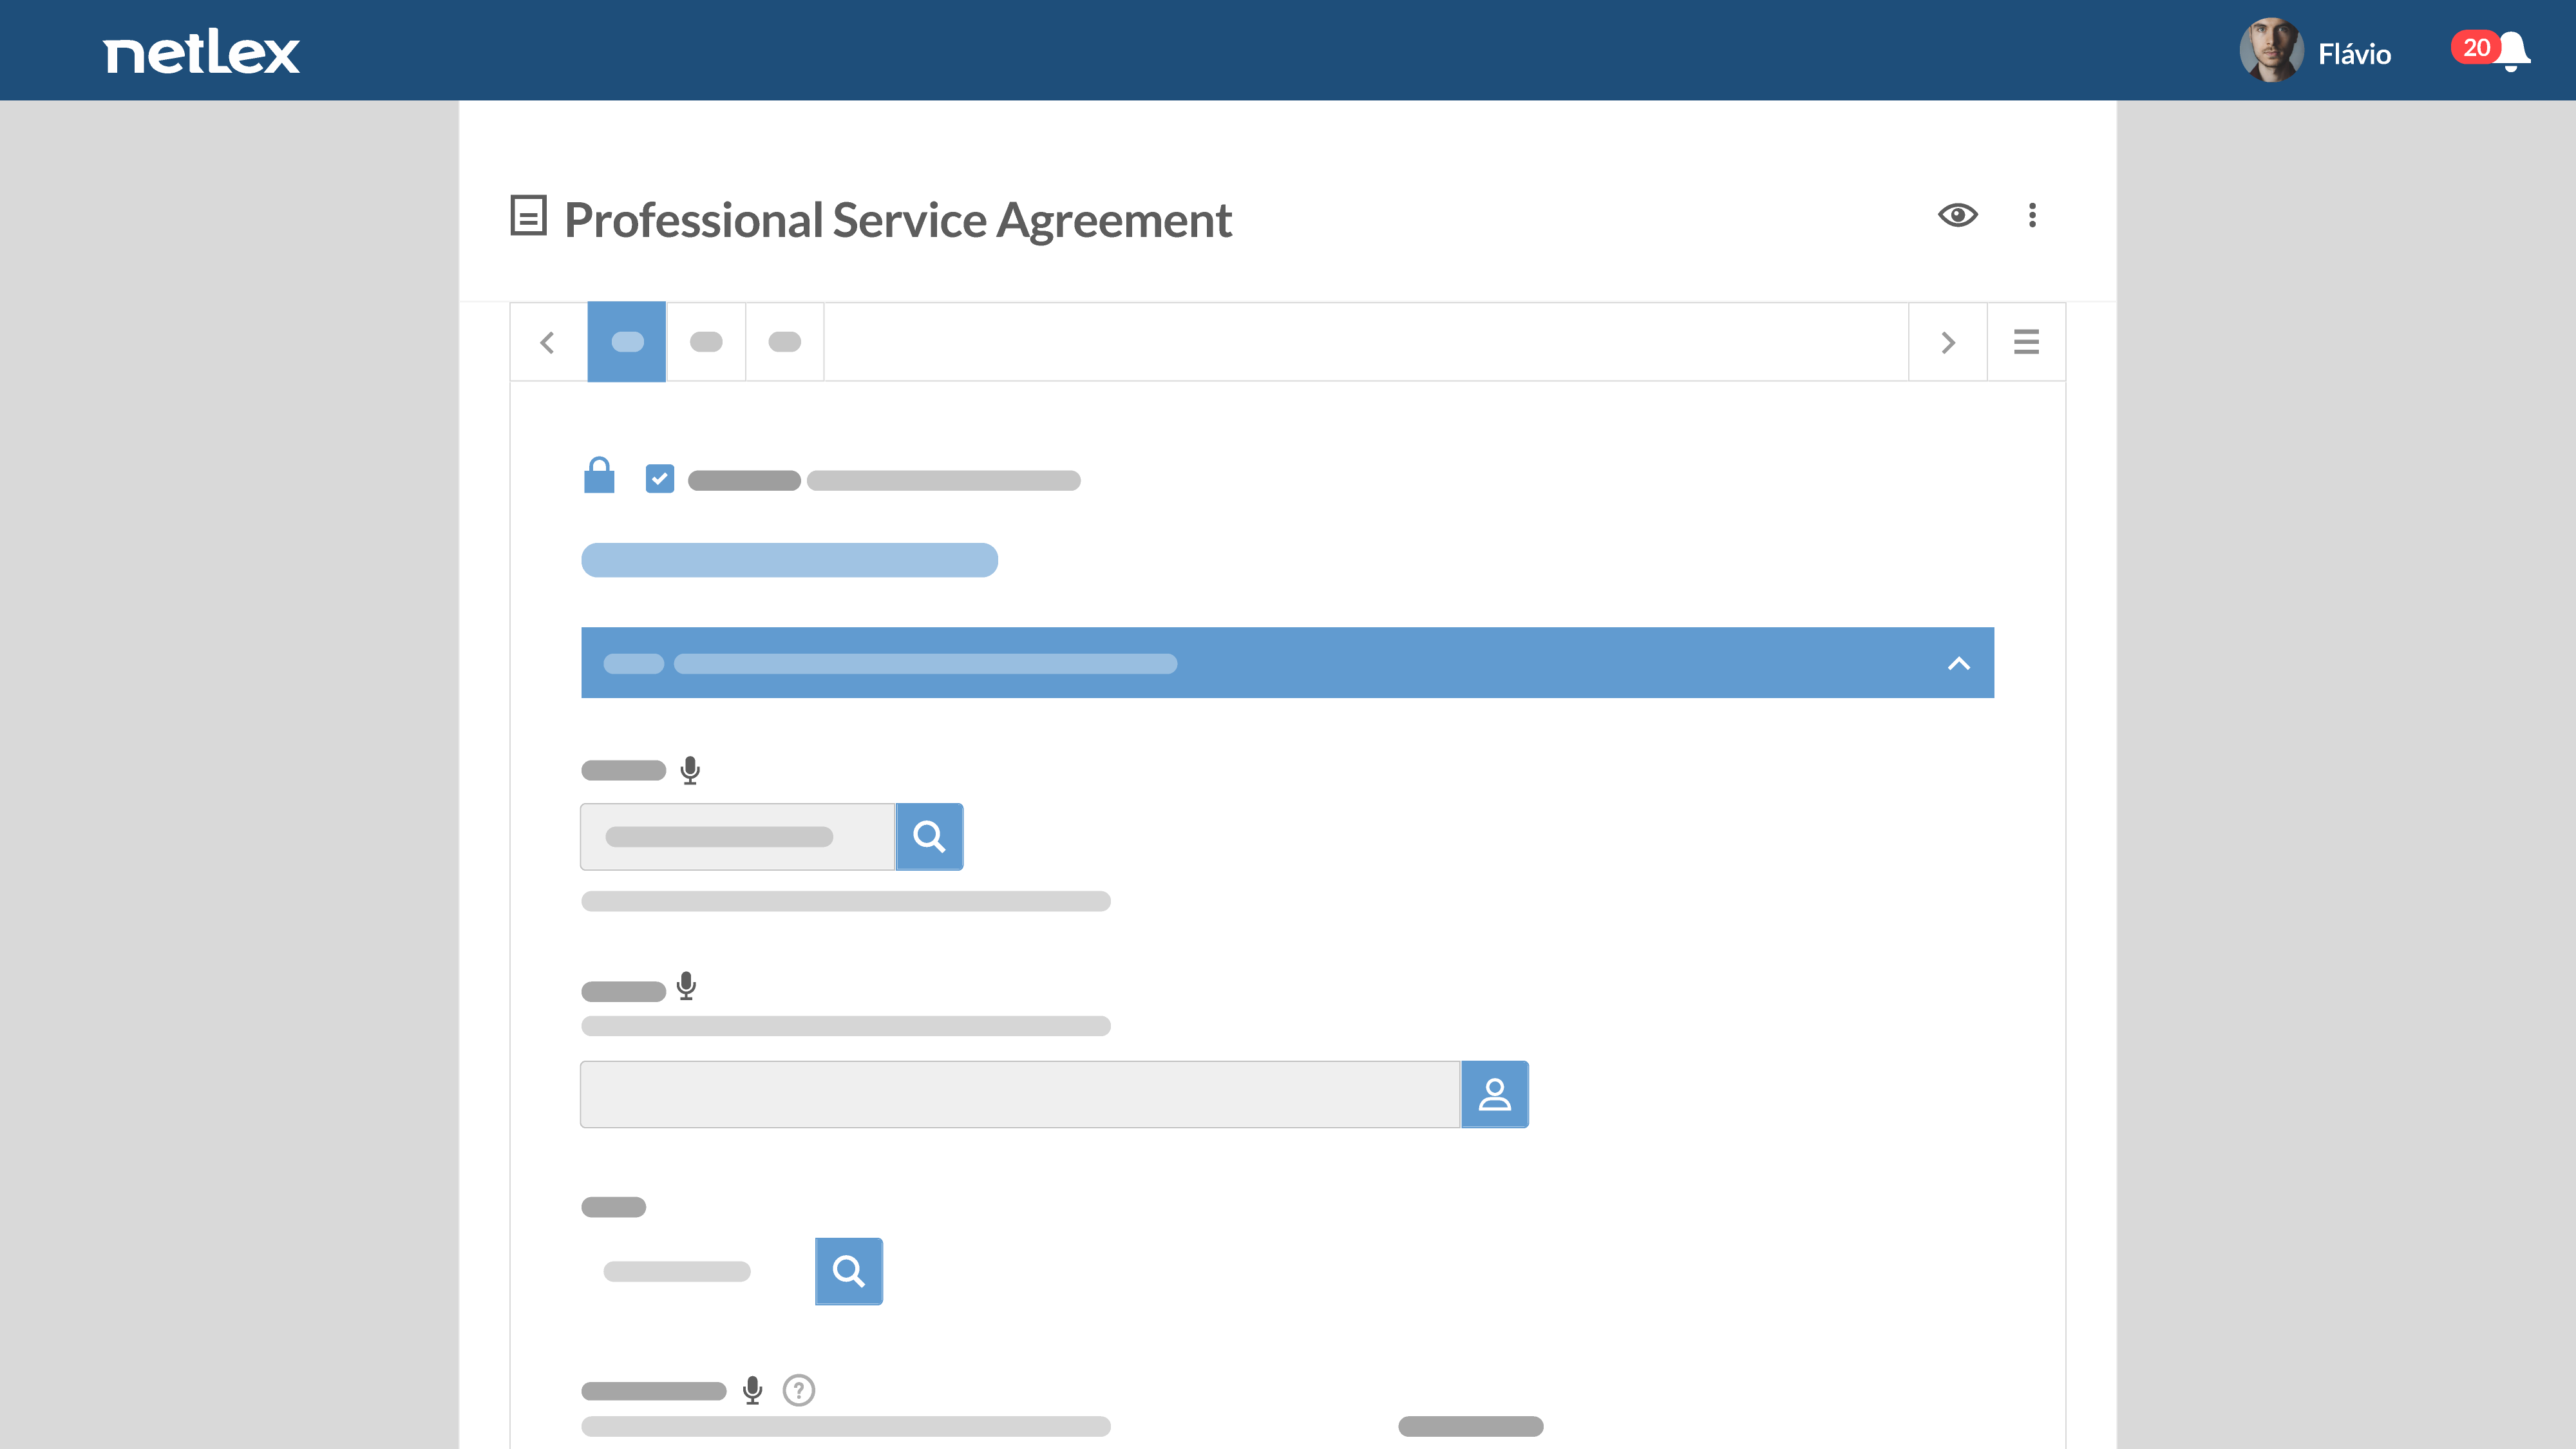Click the blue lock icon
The width and height of the screenshot is (2576, 1449).
599,476
